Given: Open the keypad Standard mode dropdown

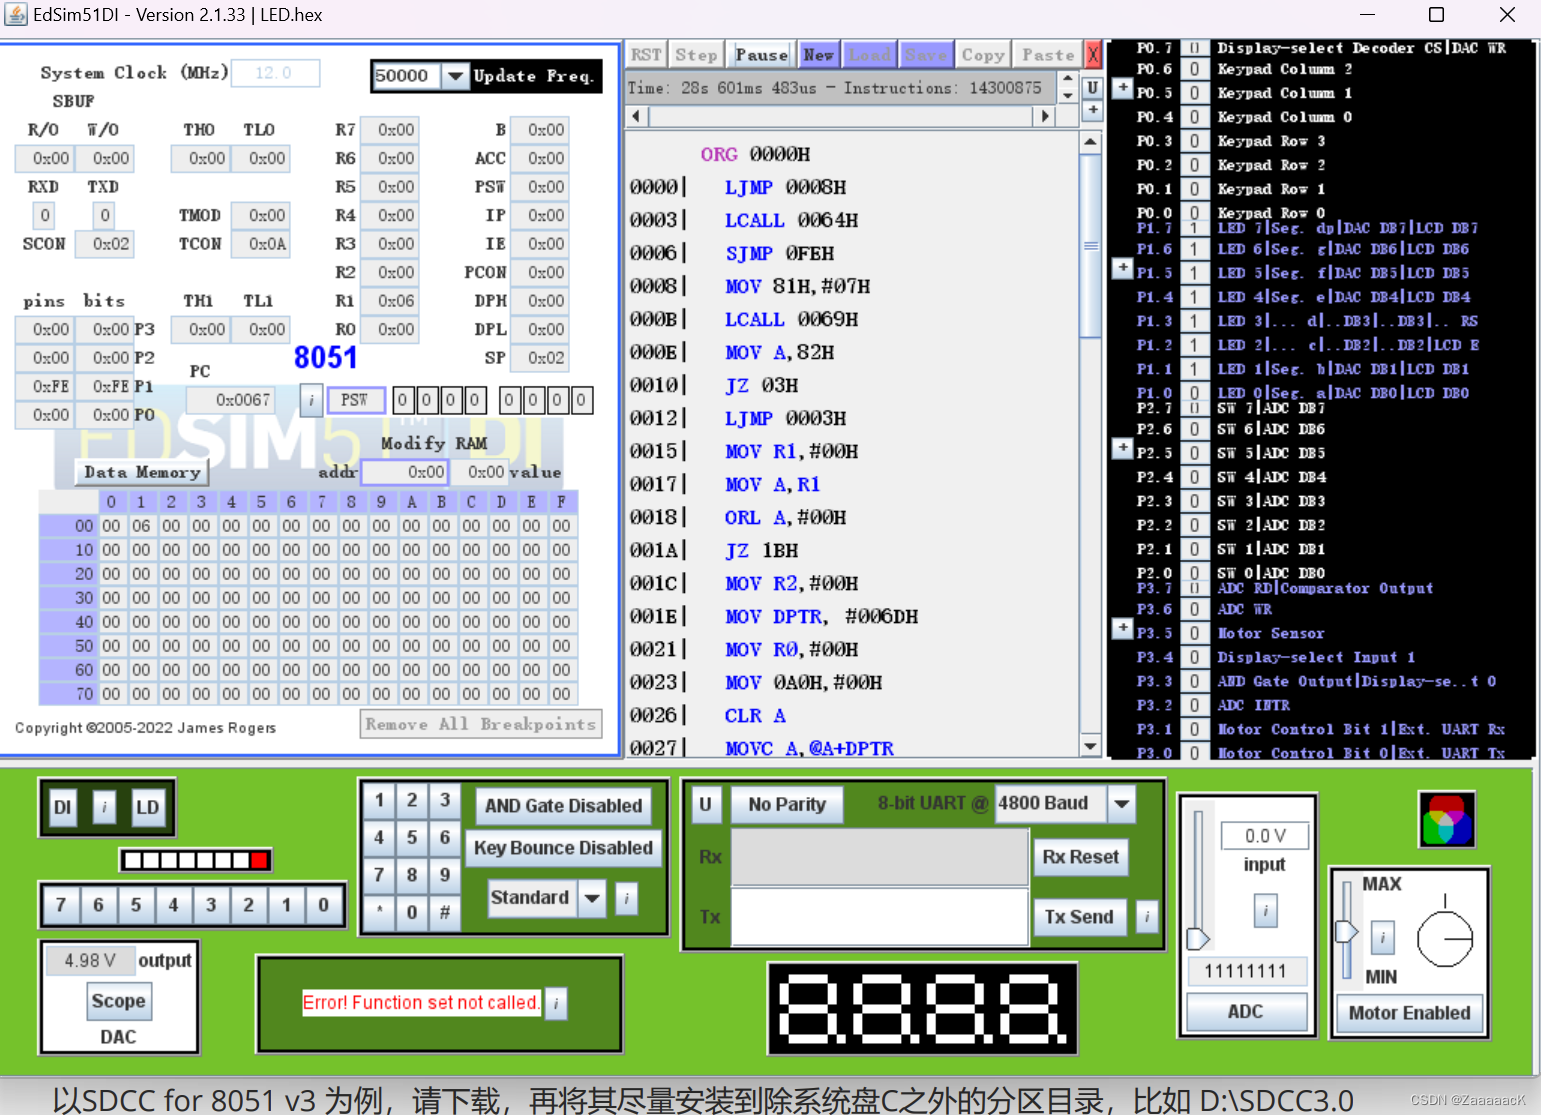Looking at the screenshot, I should pyautogui.click(x=592, y=898).
